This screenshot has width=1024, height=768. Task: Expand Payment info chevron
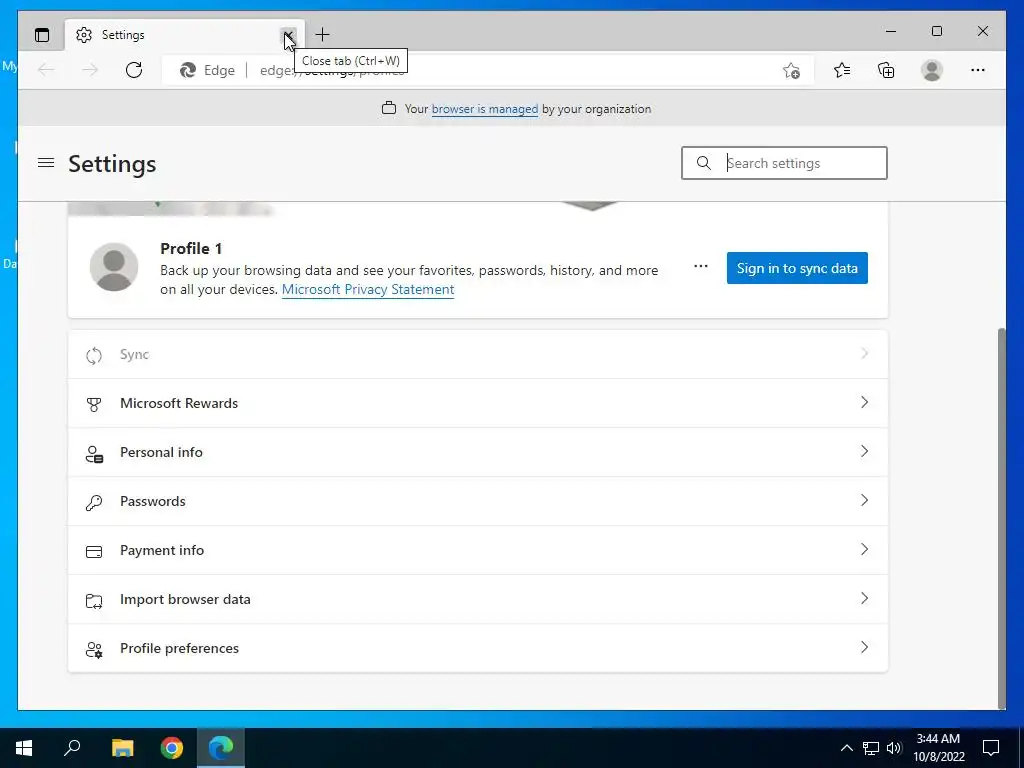click(x=864, y=549)
